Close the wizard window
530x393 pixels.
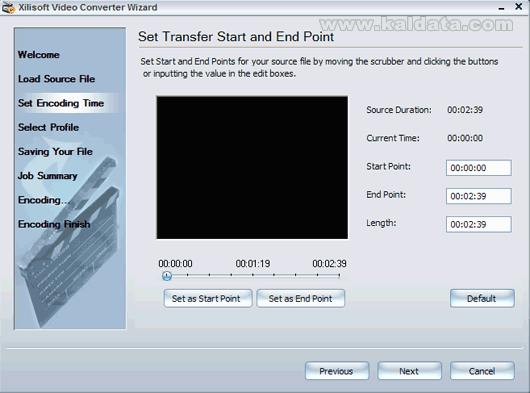(519, 6)
